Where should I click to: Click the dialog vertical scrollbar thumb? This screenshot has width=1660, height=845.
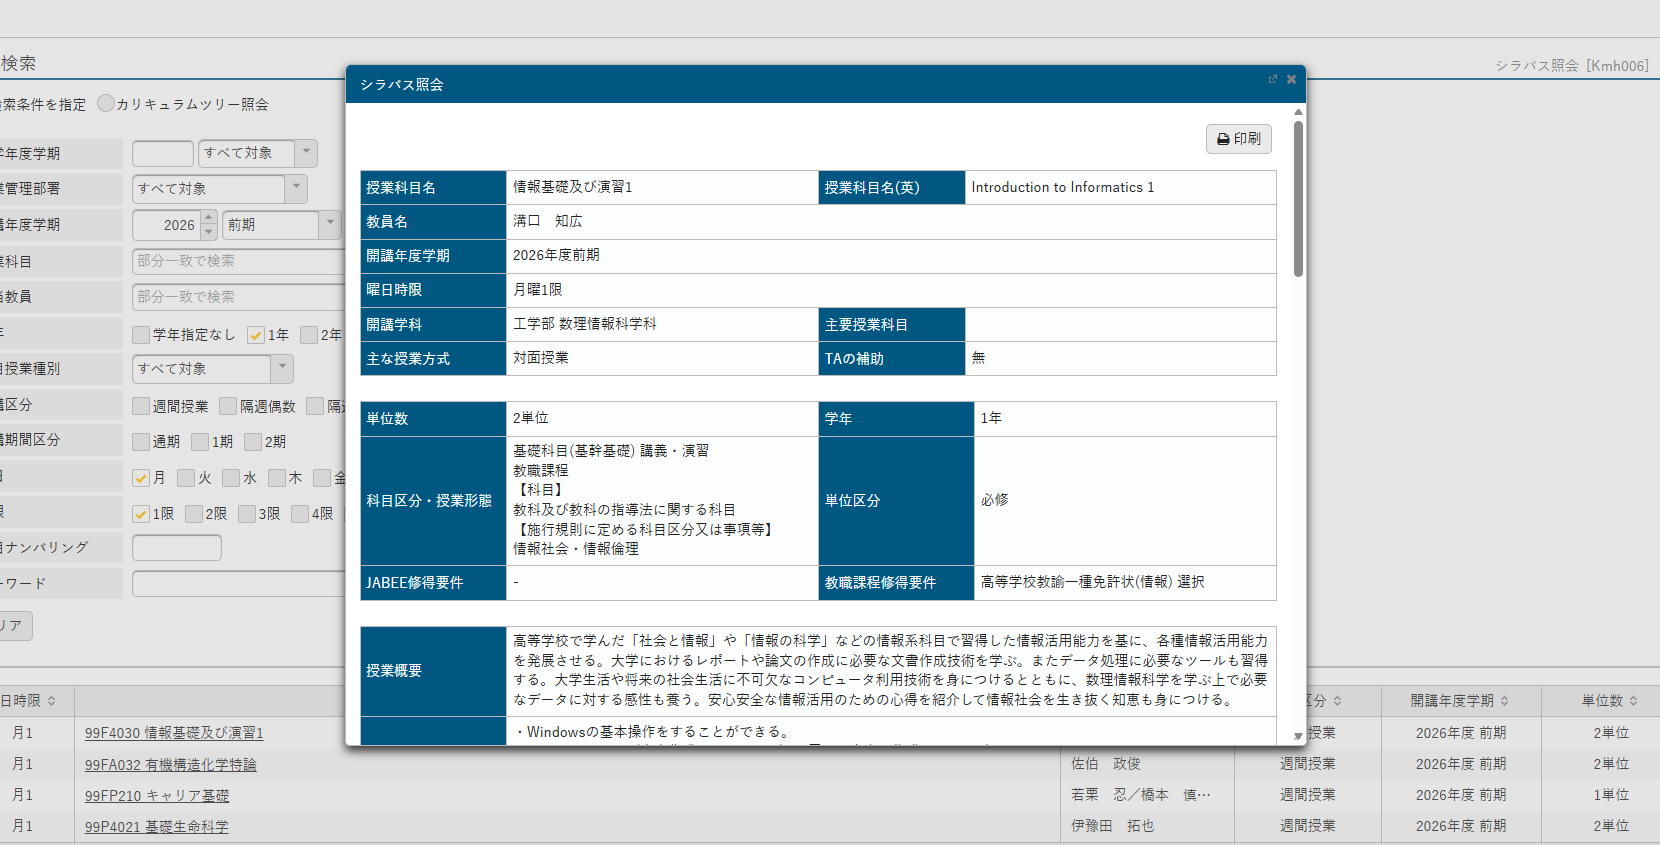click(x=1298, y=198)
